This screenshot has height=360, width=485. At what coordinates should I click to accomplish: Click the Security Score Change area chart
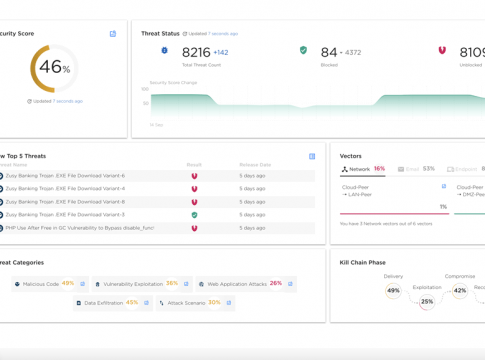(x=318, y=106)
